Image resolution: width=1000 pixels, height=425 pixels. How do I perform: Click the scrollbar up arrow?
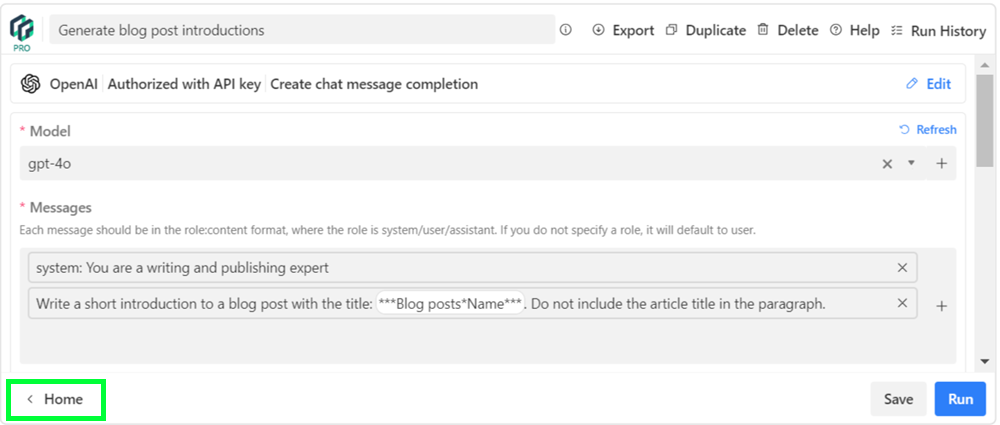[984, 65]
